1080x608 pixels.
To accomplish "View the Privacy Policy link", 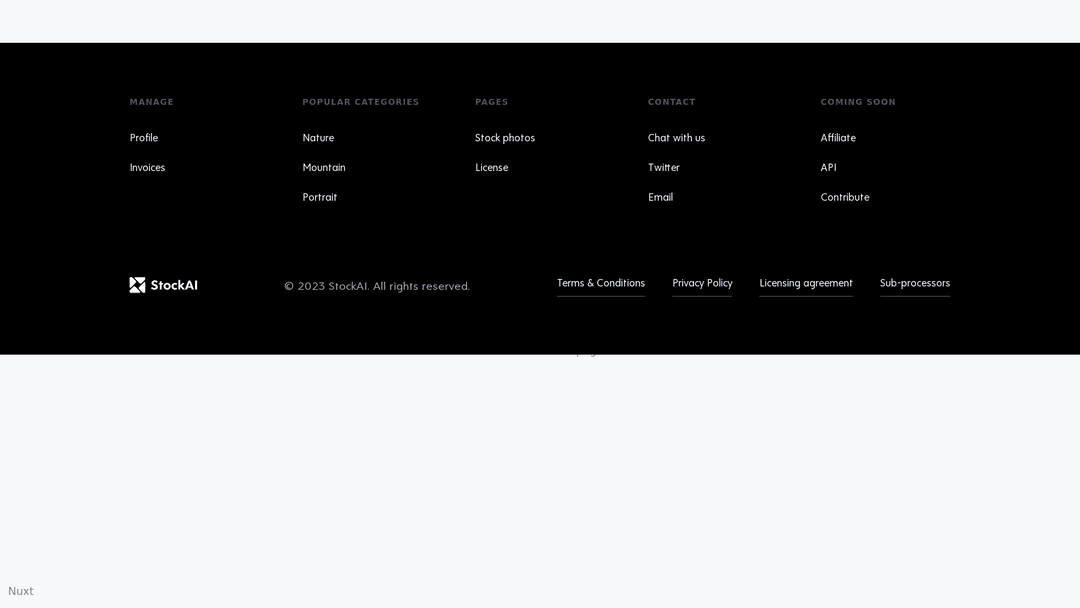I will 702,284.
